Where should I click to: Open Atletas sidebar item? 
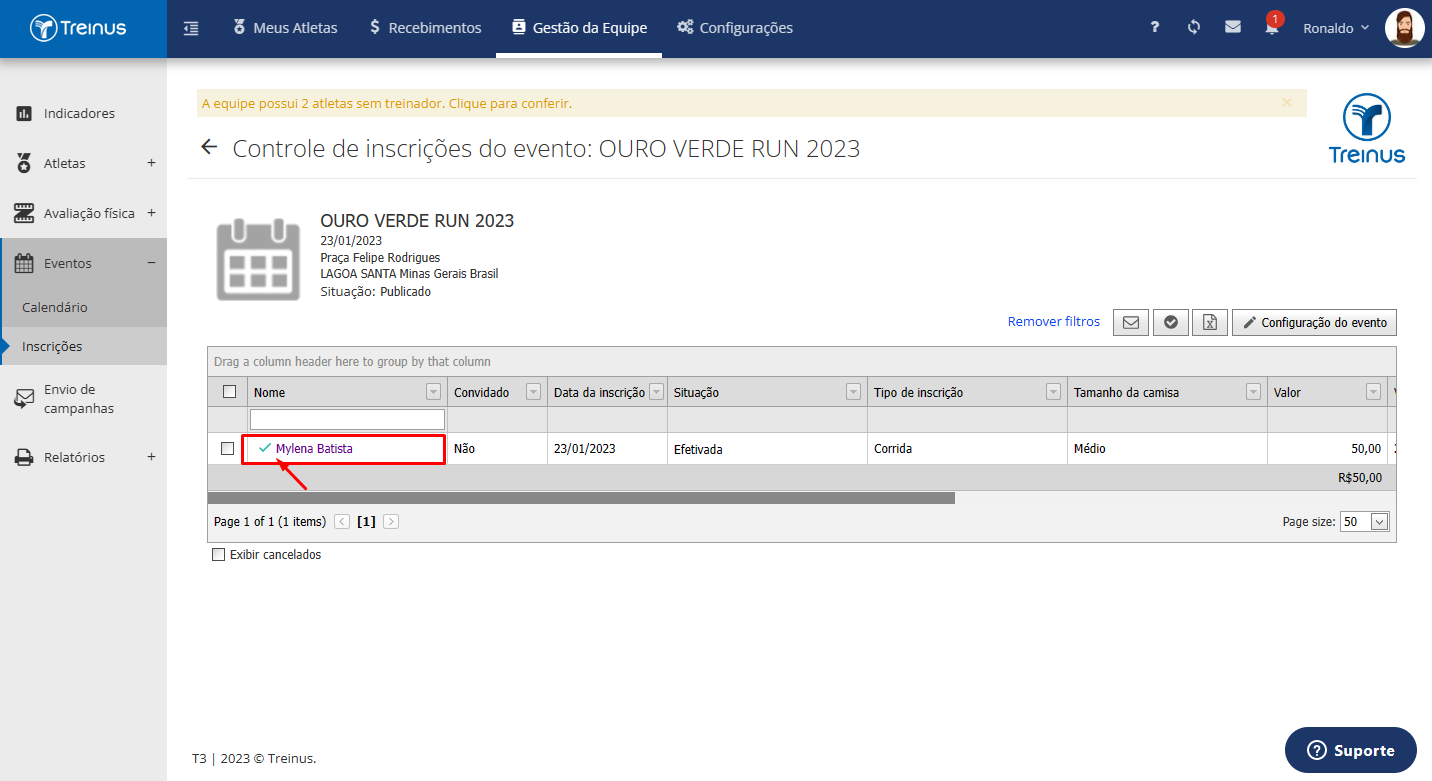tap(65, 163)
